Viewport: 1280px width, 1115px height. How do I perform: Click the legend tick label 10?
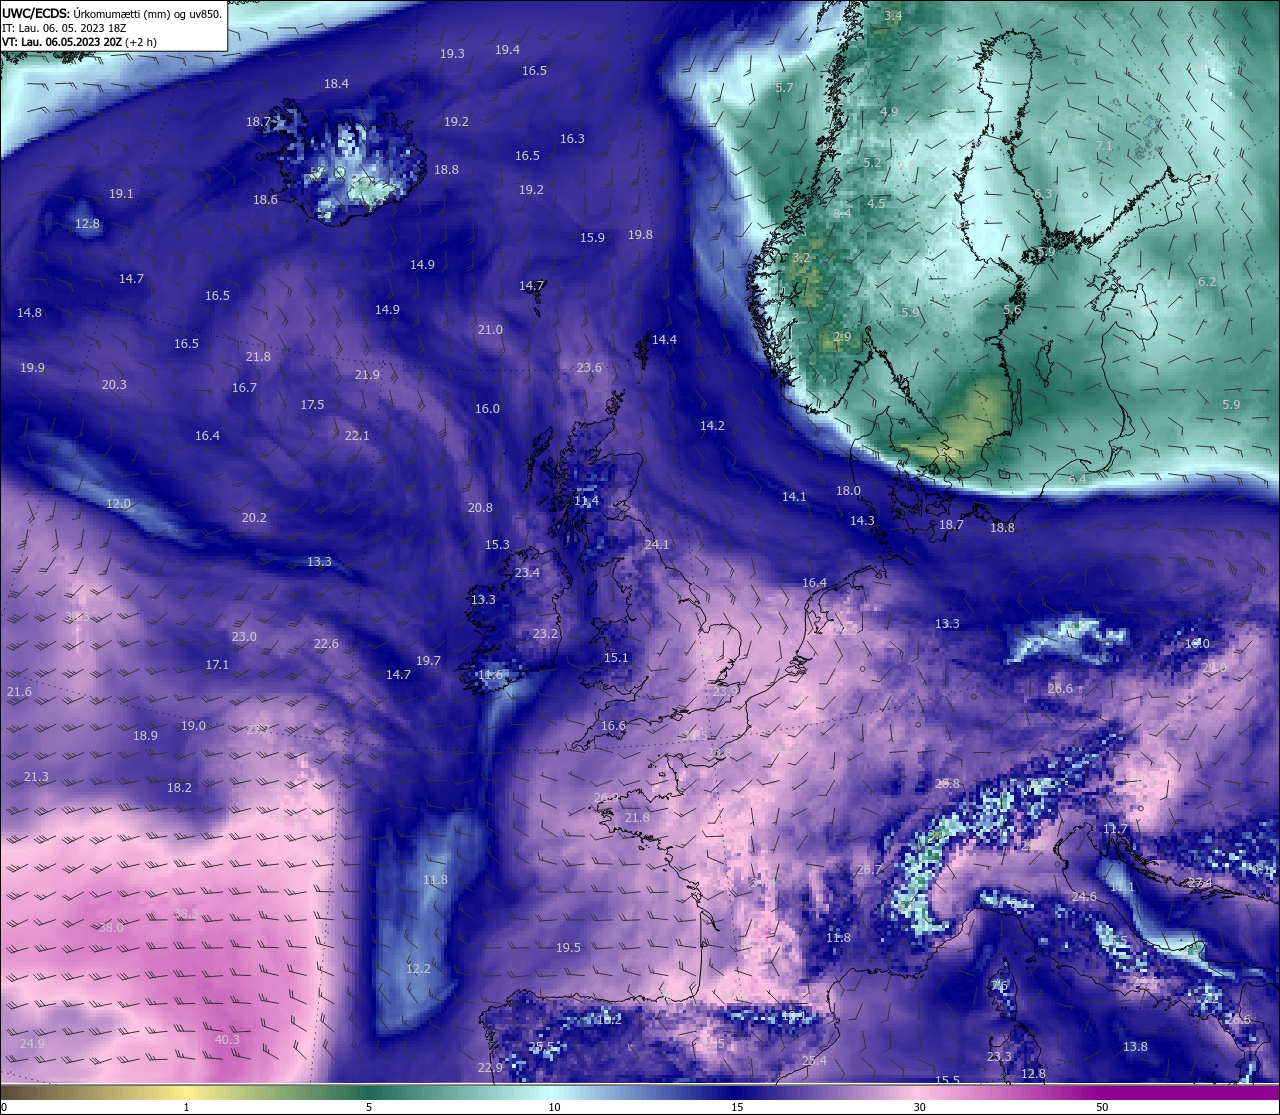[554, 1107]
